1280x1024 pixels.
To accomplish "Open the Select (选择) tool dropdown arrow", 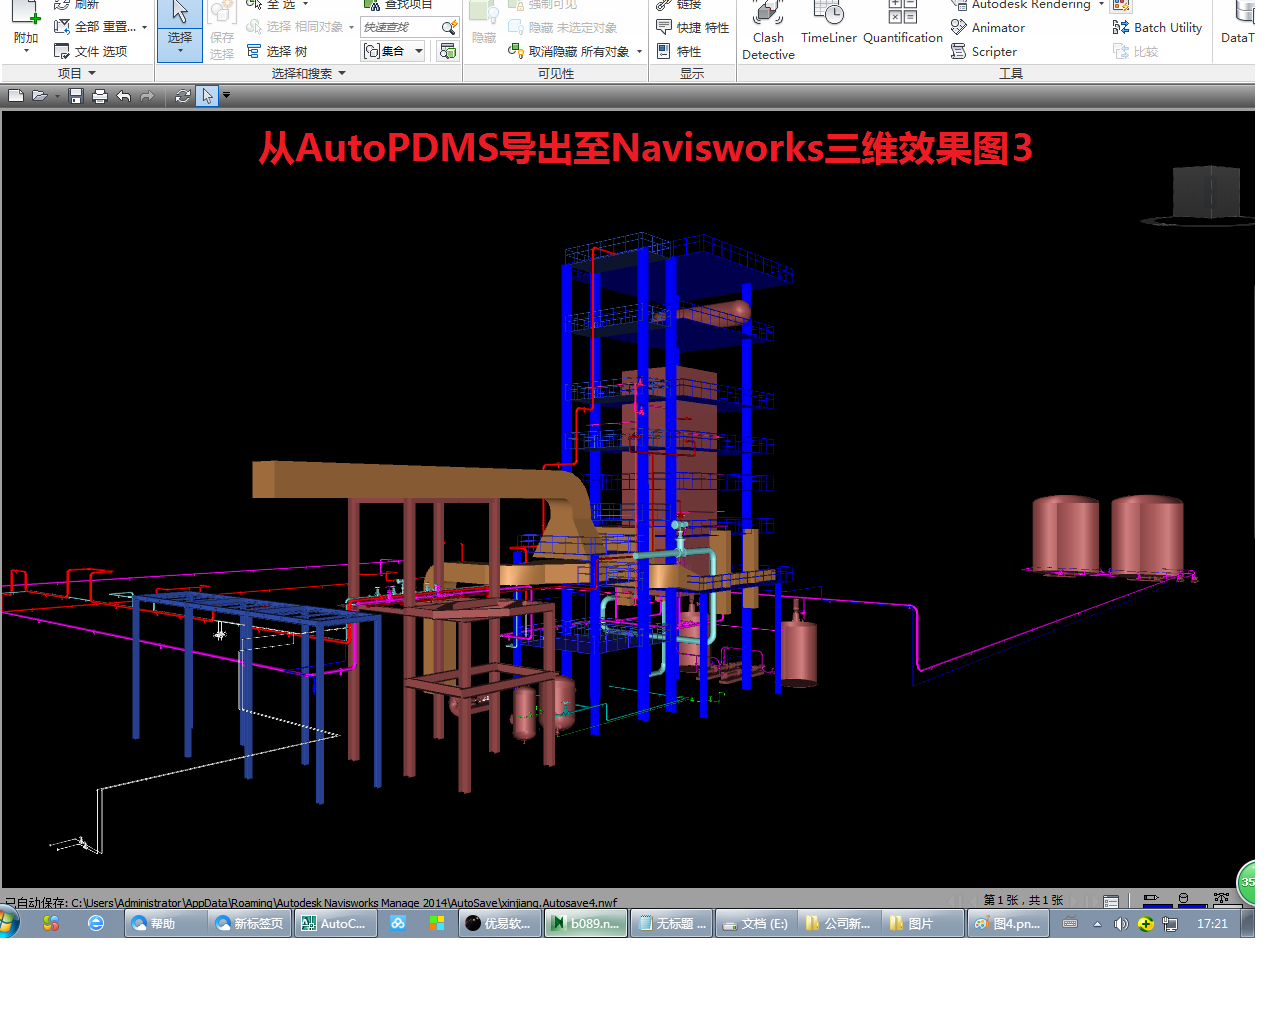I will click(180, 51).
